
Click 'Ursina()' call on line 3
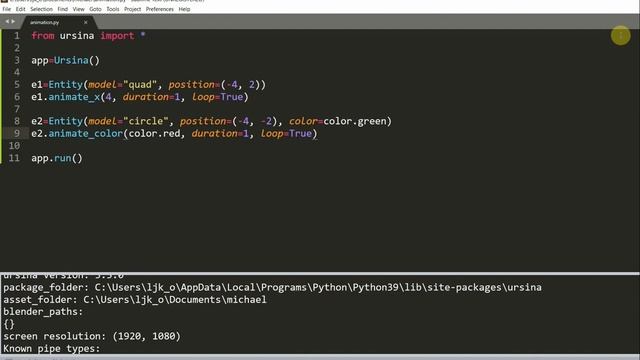77,60
